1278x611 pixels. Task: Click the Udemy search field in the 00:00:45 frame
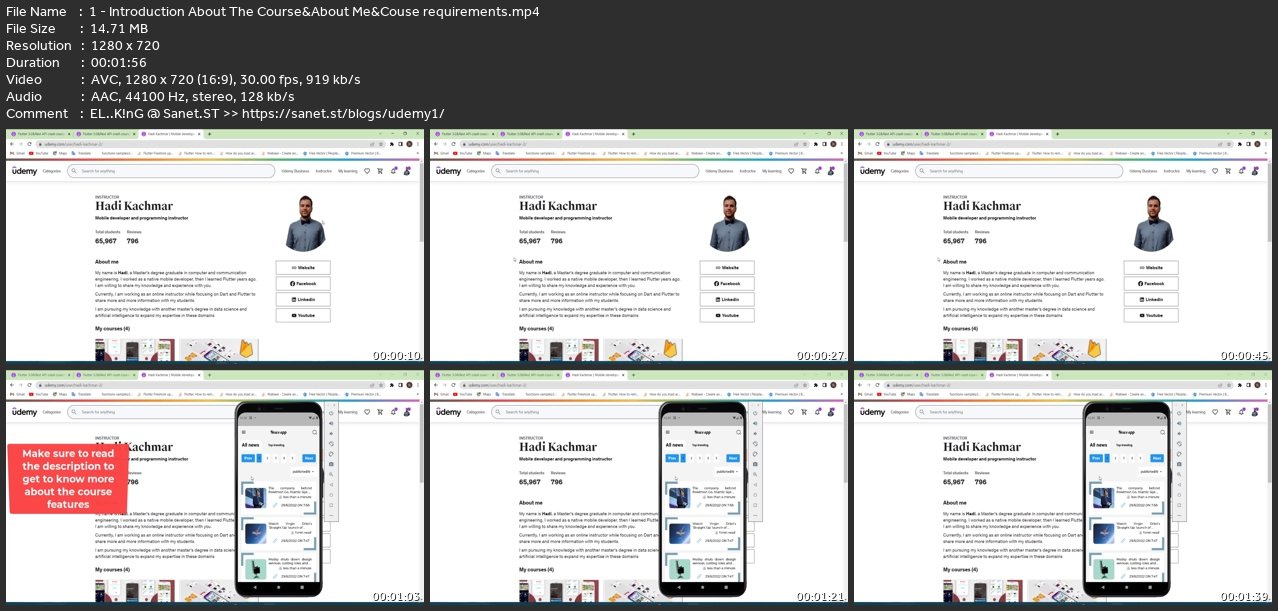click(x=1018, y=171)
